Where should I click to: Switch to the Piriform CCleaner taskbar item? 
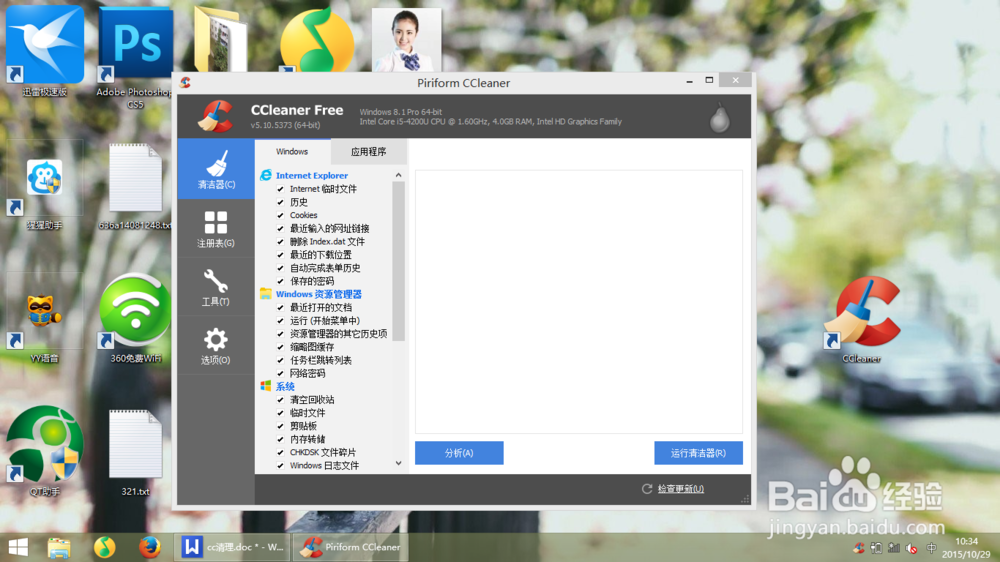tap(350, 547)
